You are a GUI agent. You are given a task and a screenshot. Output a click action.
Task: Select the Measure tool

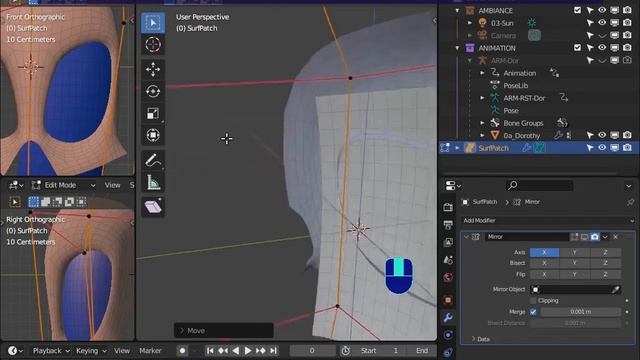153,182
